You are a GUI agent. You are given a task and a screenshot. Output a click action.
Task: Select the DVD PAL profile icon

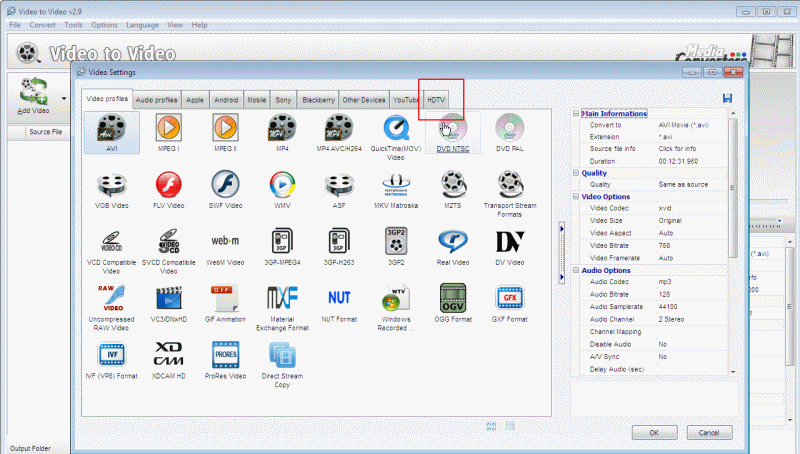(510, 128)
